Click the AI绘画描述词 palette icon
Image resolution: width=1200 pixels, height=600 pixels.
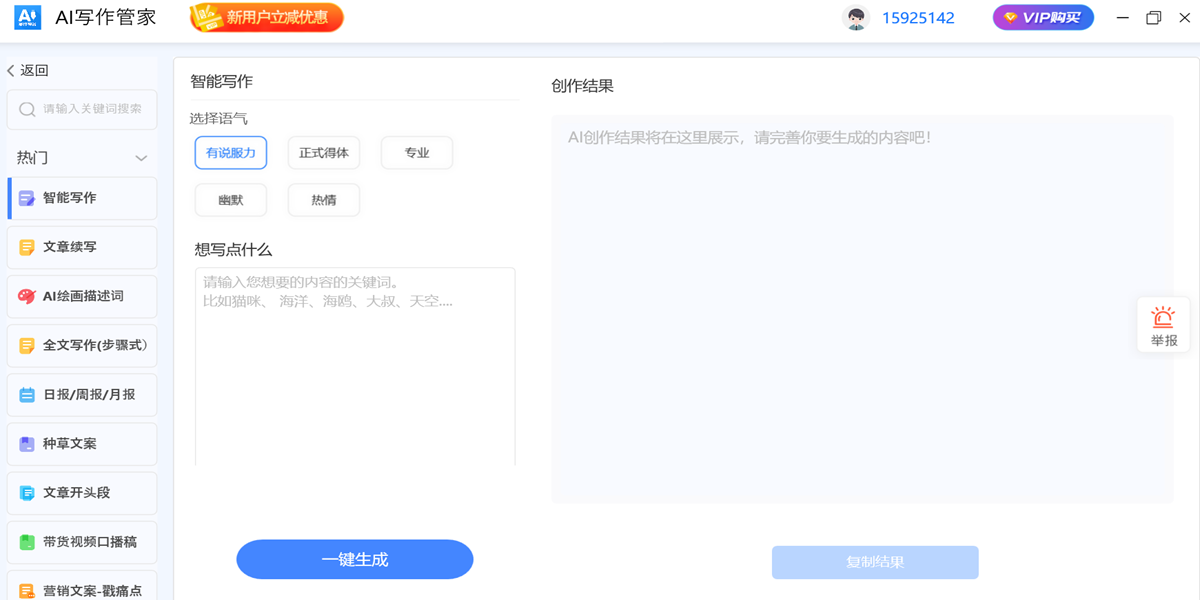tap(25, 296)
